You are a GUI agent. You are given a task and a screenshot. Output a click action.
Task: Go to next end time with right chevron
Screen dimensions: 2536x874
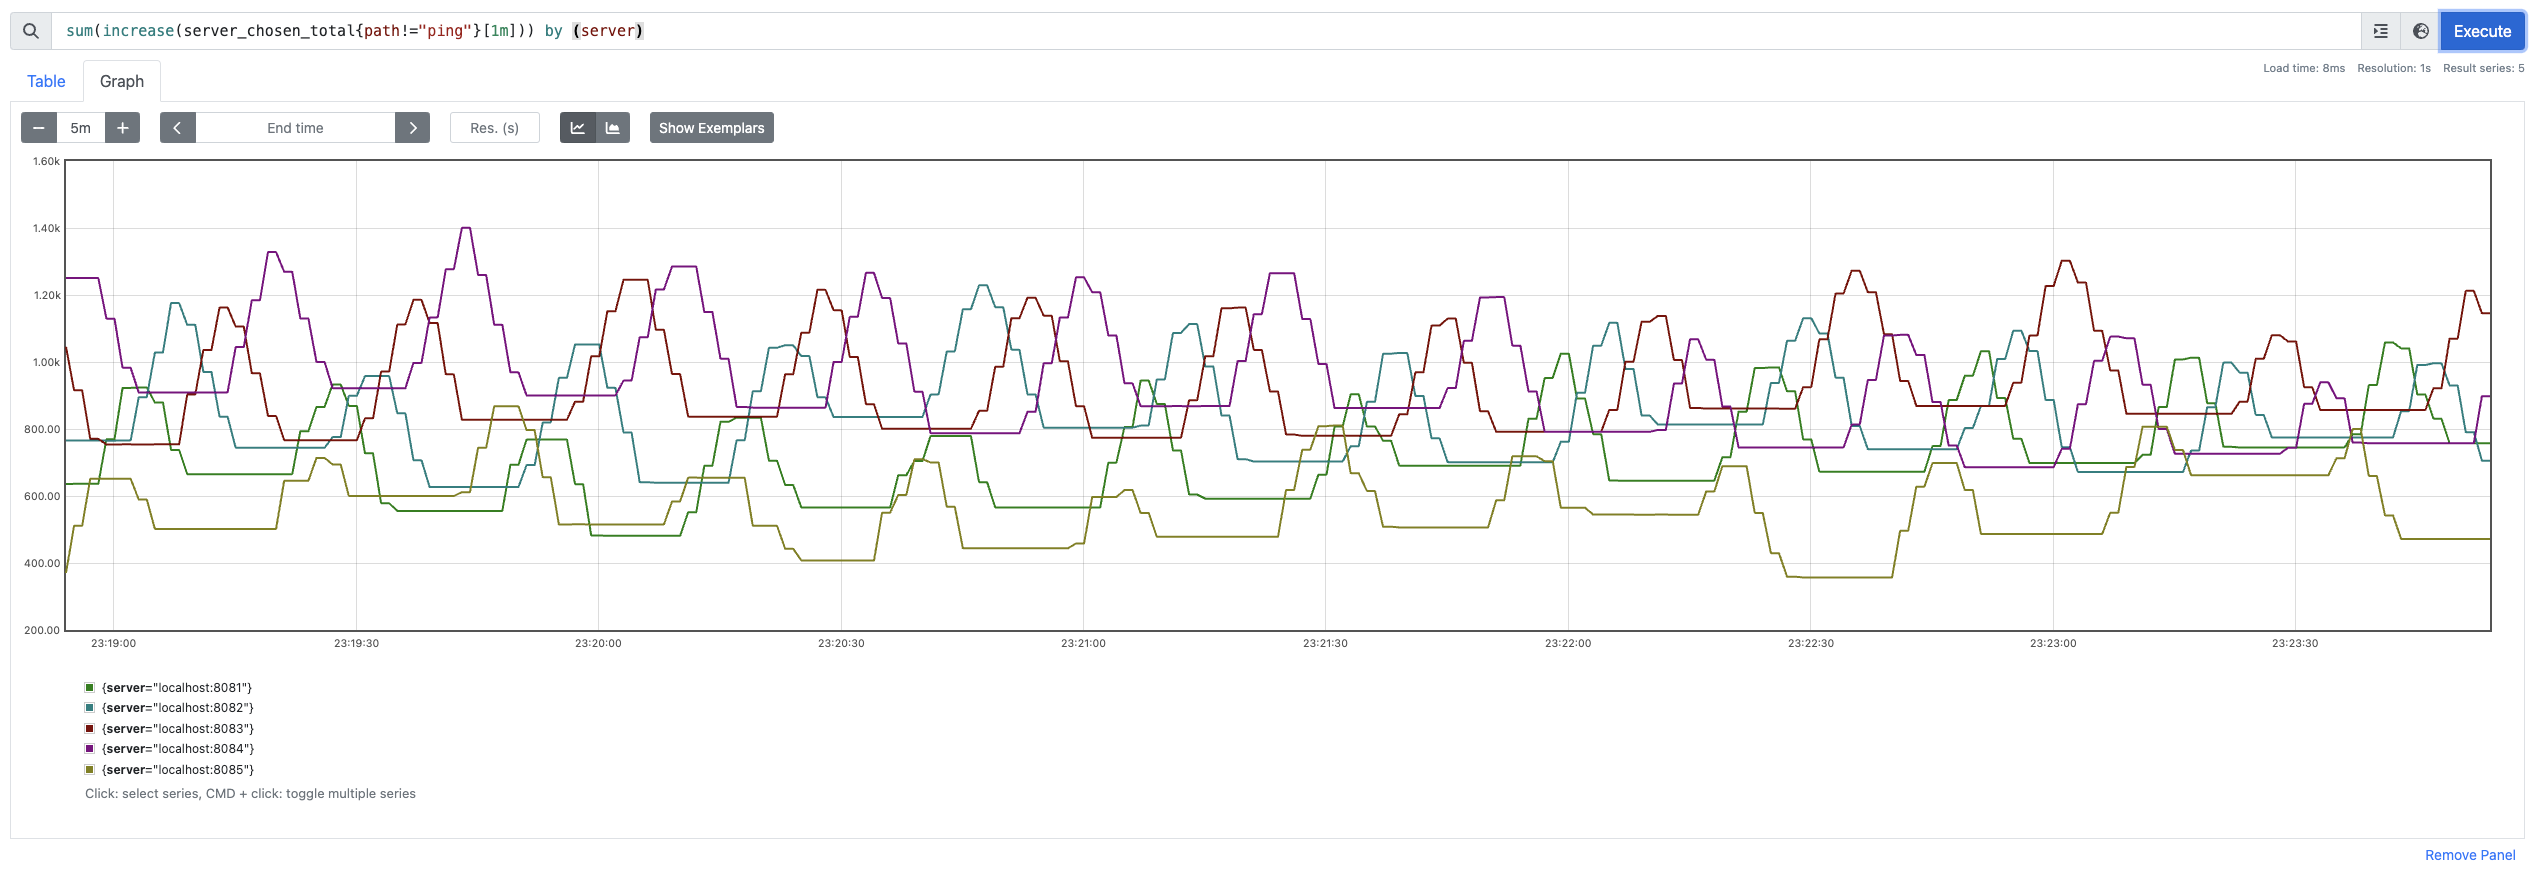coord(412,128)
